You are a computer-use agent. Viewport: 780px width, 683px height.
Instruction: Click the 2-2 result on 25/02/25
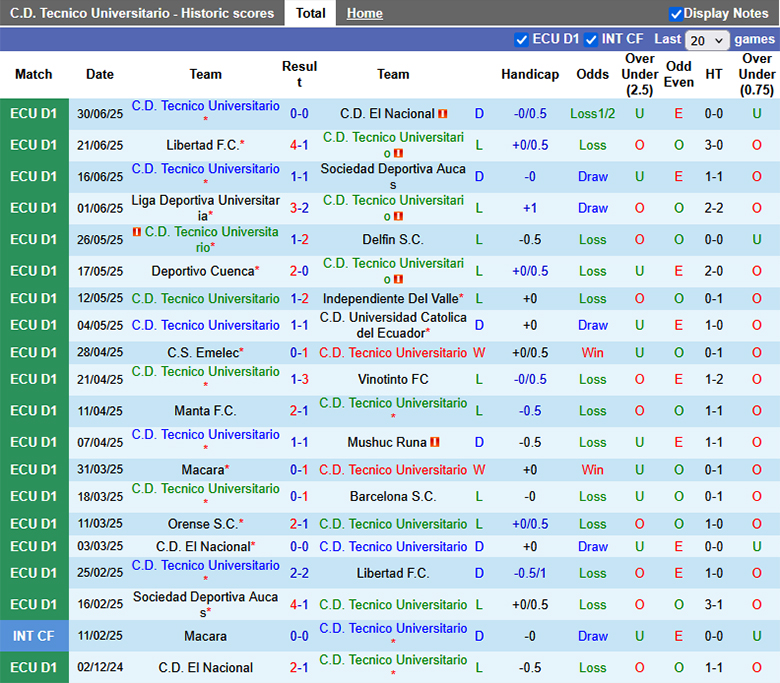click(x=299, y=573)
